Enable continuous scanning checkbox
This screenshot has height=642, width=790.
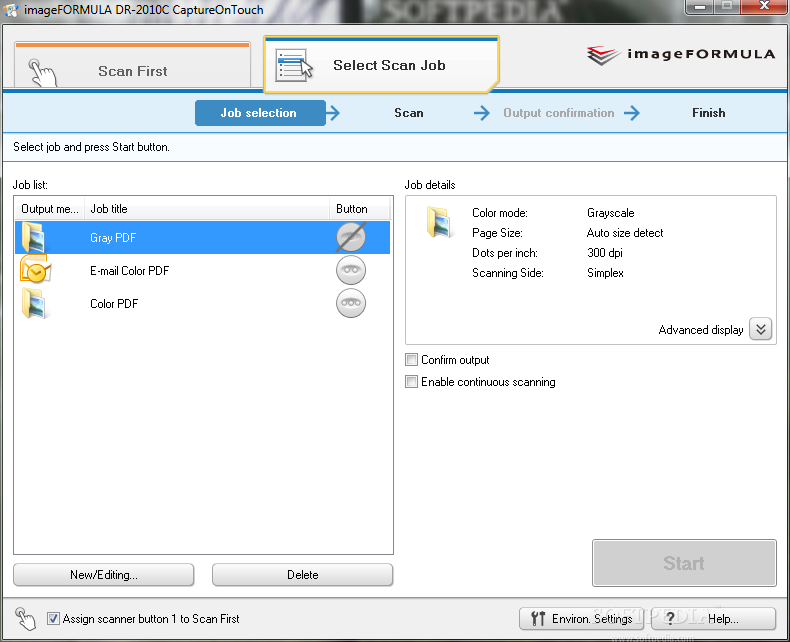[x=412, y=381]
